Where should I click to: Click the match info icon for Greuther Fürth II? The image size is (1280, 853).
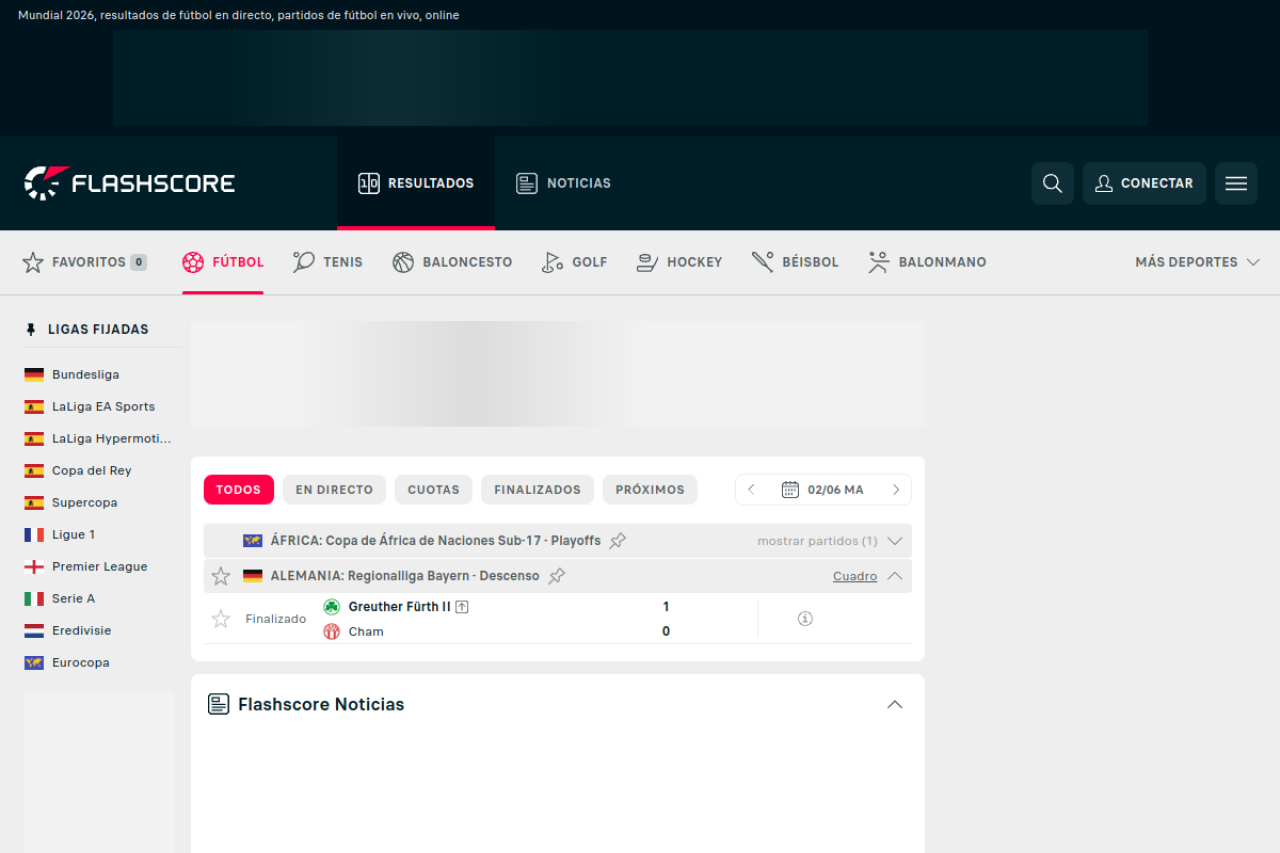[805, 619]
